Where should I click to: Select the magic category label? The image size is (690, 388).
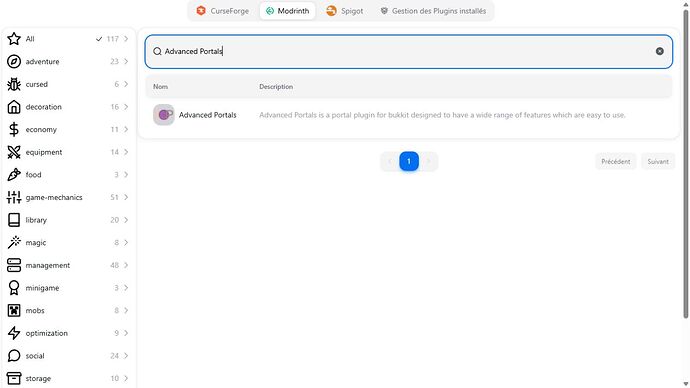point(36,243)
